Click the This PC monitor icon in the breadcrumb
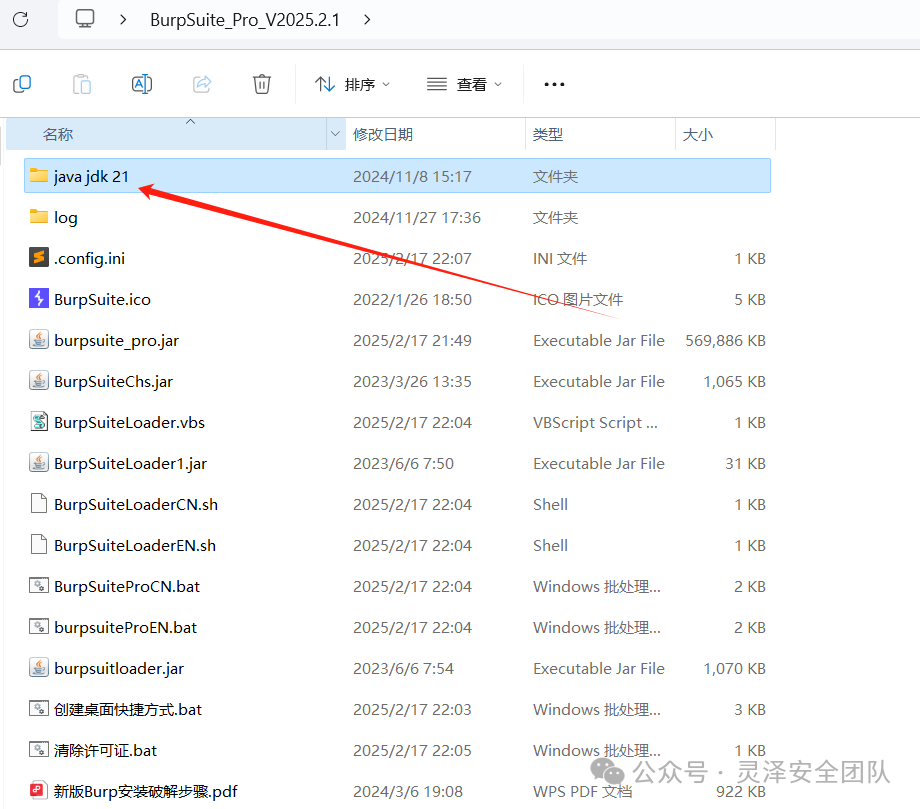Screen dimensions: 920x809 84,19
